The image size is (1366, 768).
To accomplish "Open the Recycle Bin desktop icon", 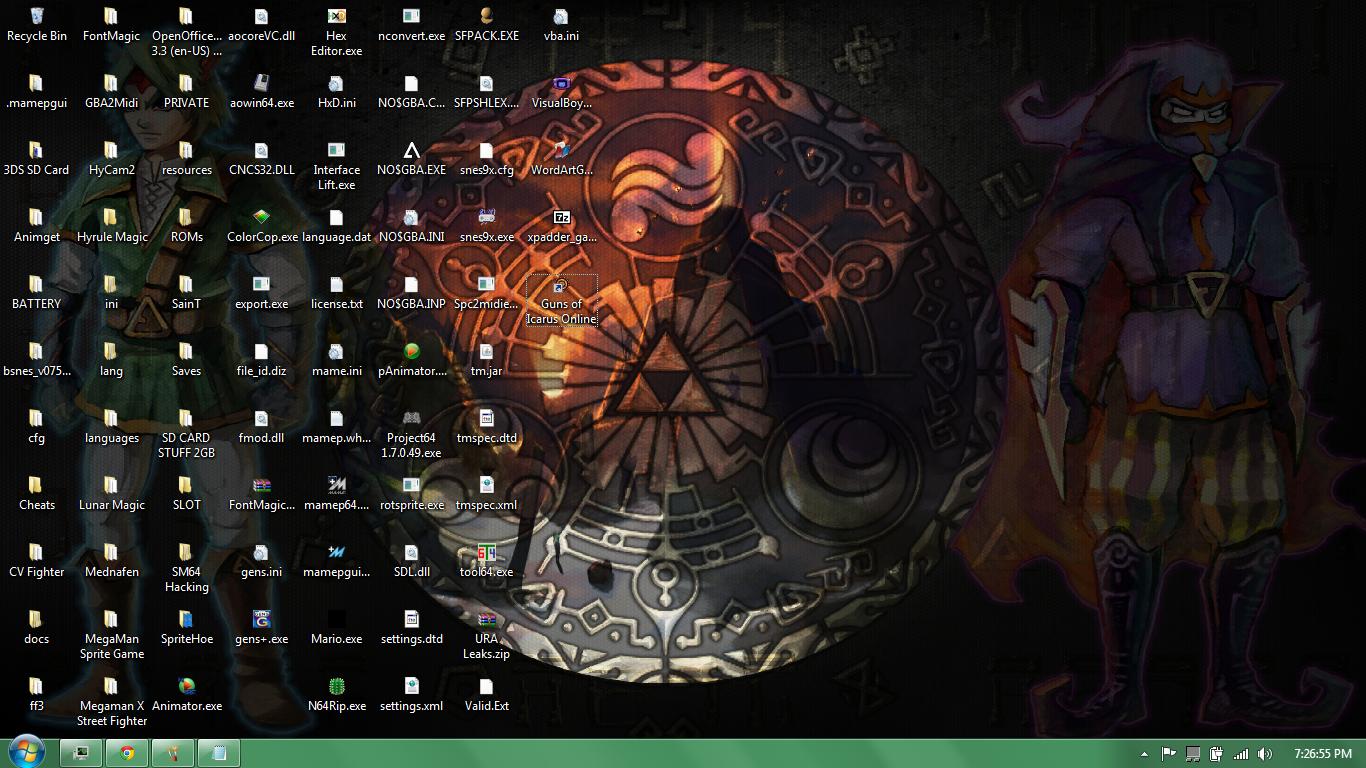I will [37, 26].
